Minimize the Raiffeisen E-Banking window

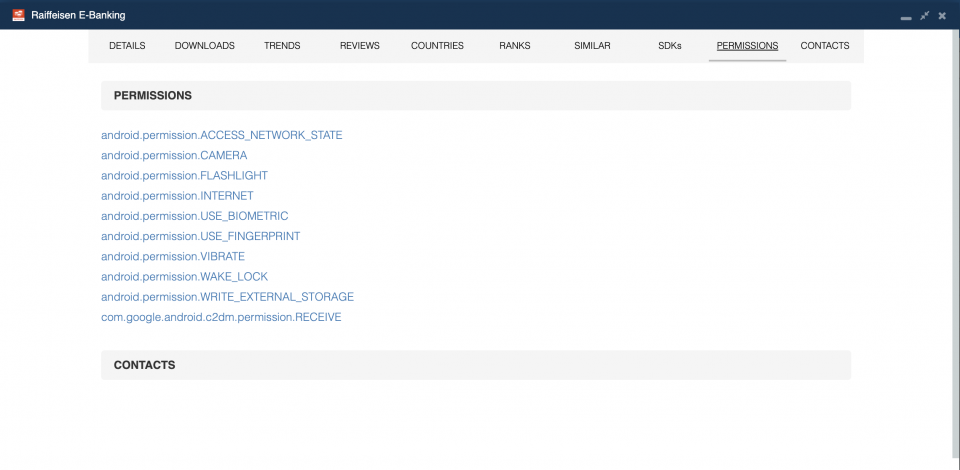[906, 18]
